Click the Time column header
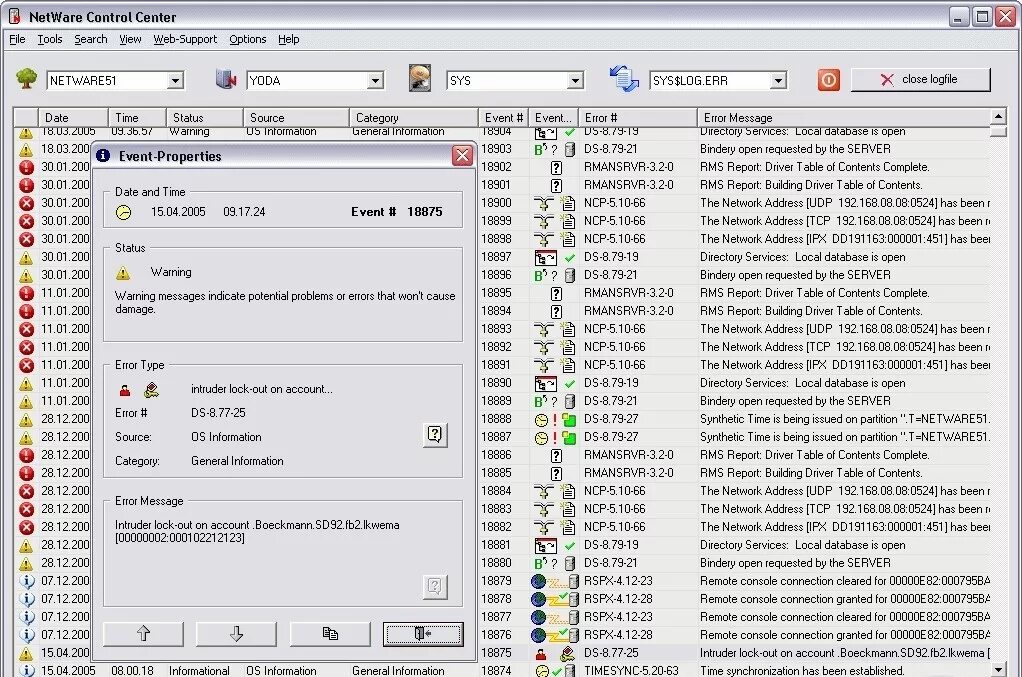Image resolution: width=1022 pixels, height=677 pixels. pos(137,118)
